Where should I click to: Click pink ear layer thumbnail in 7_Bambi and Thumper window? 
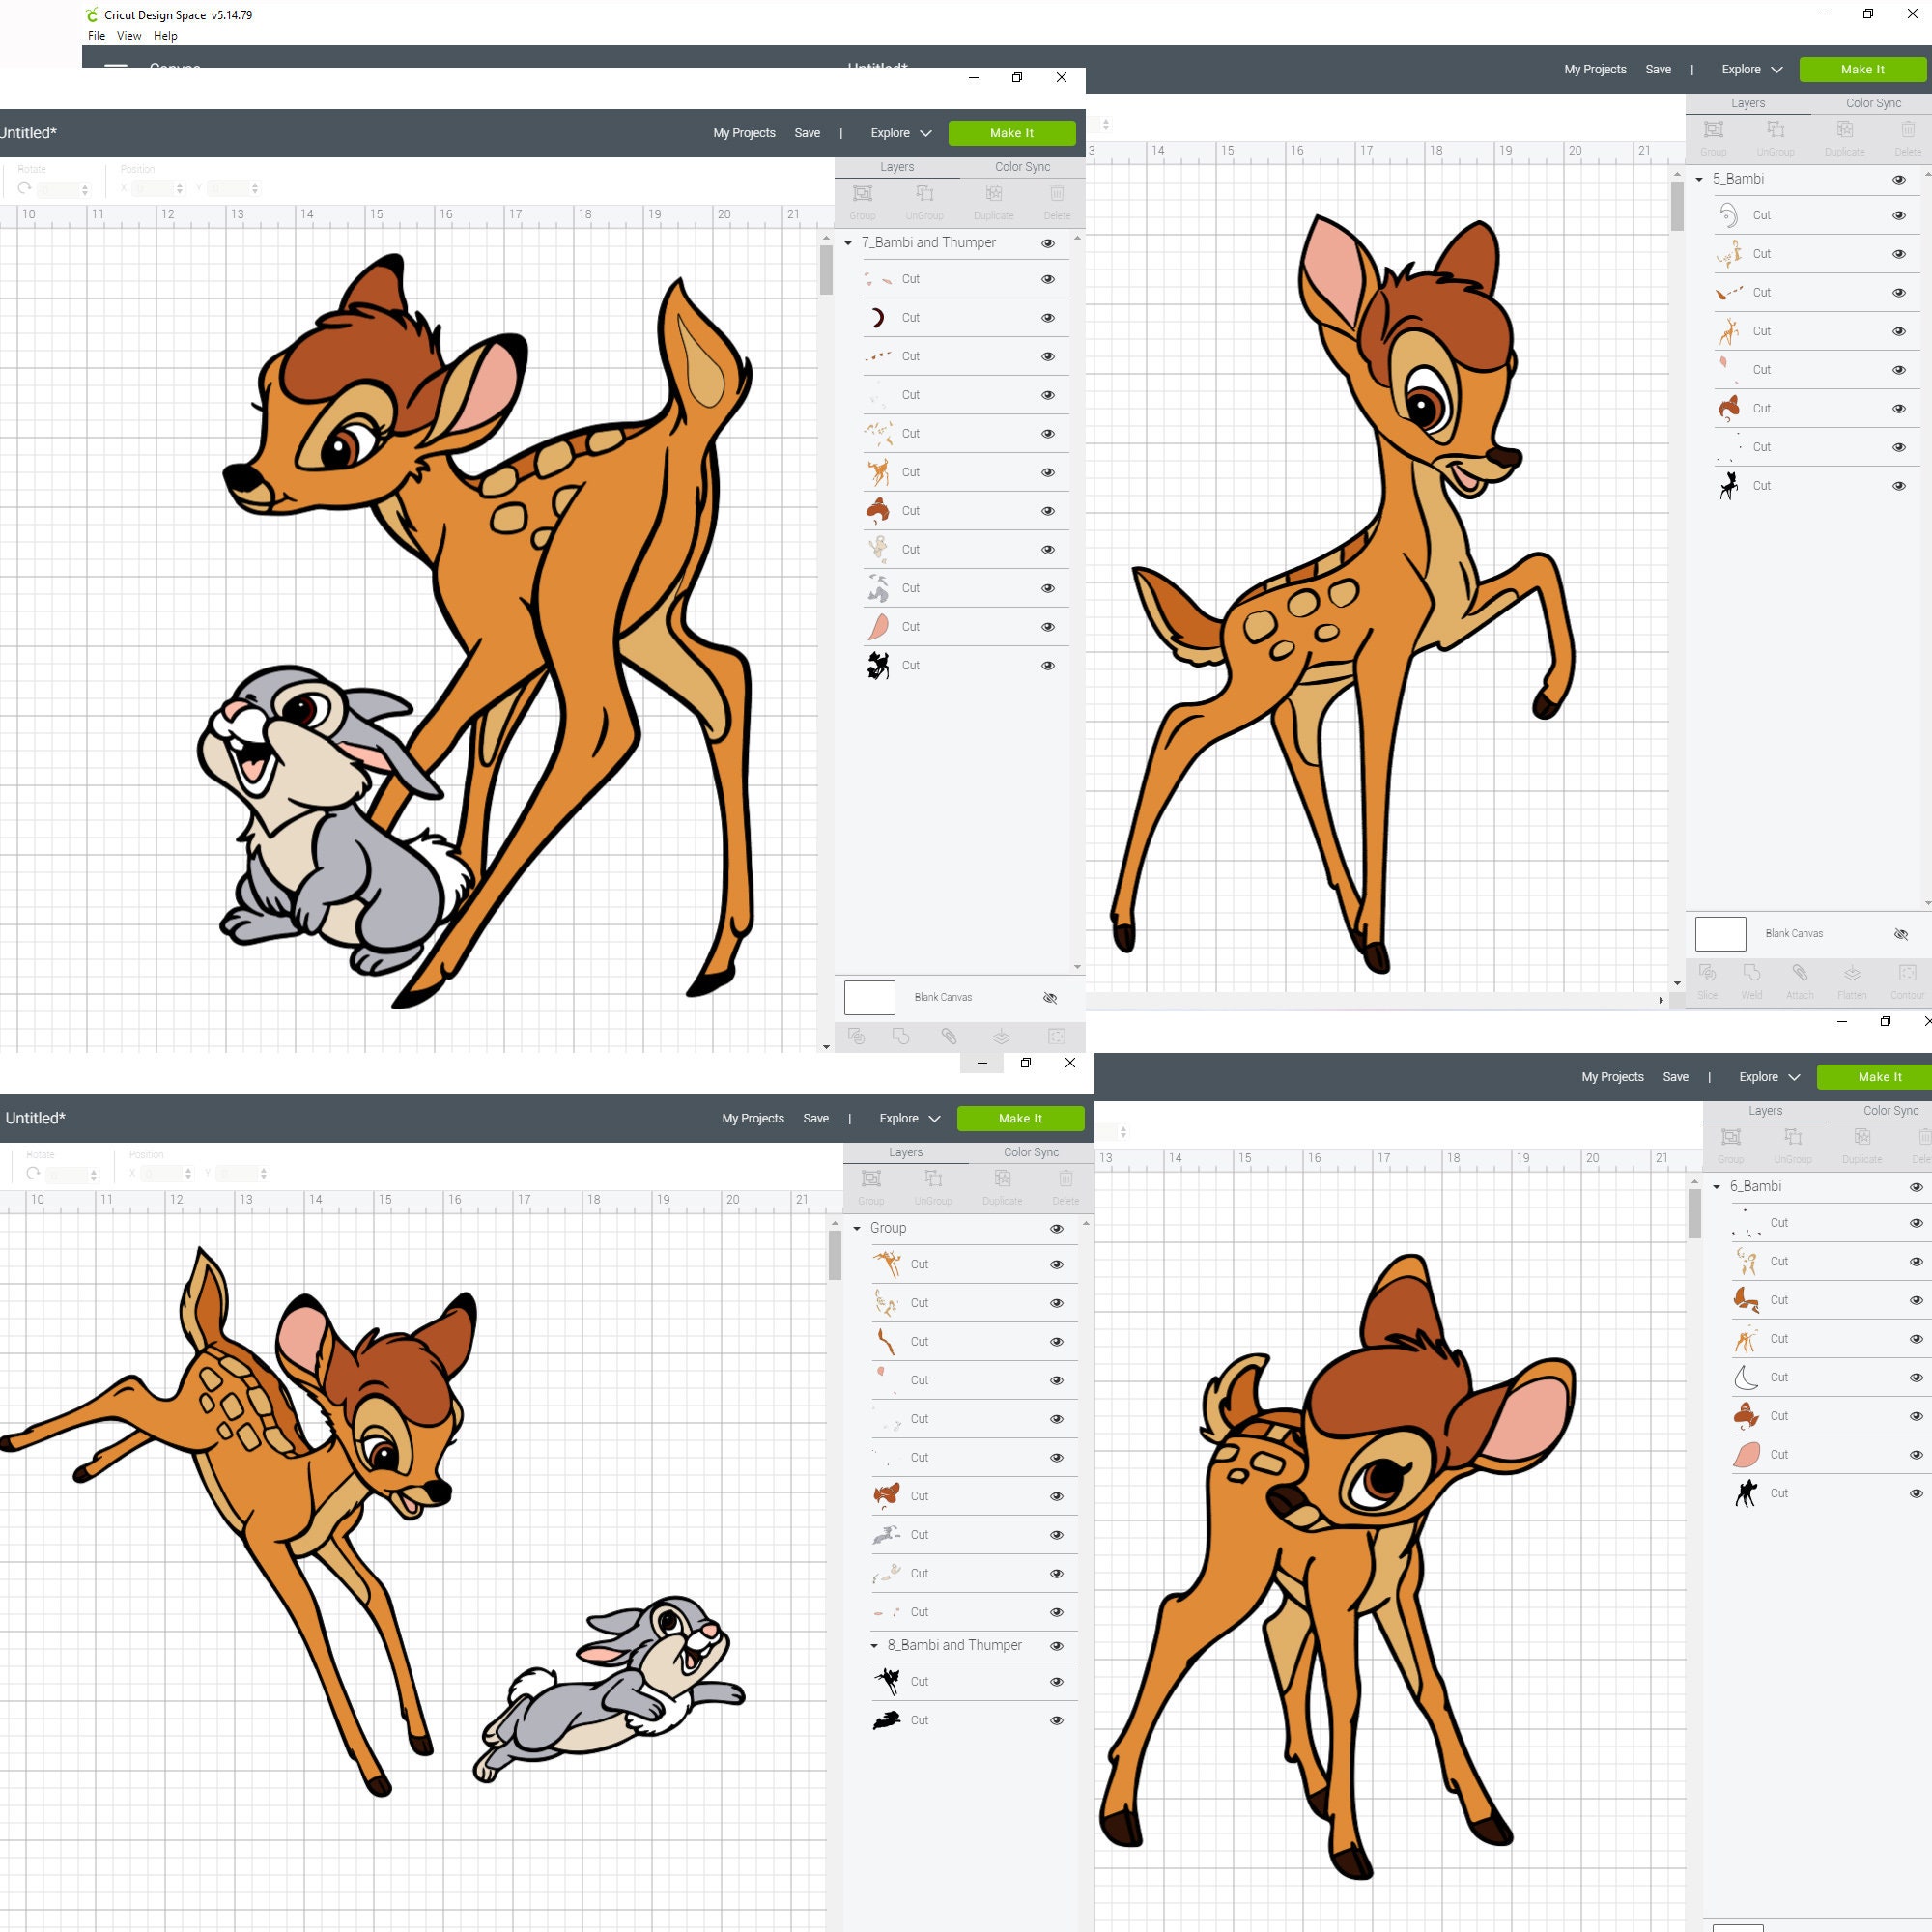click(x=878, y=627)
